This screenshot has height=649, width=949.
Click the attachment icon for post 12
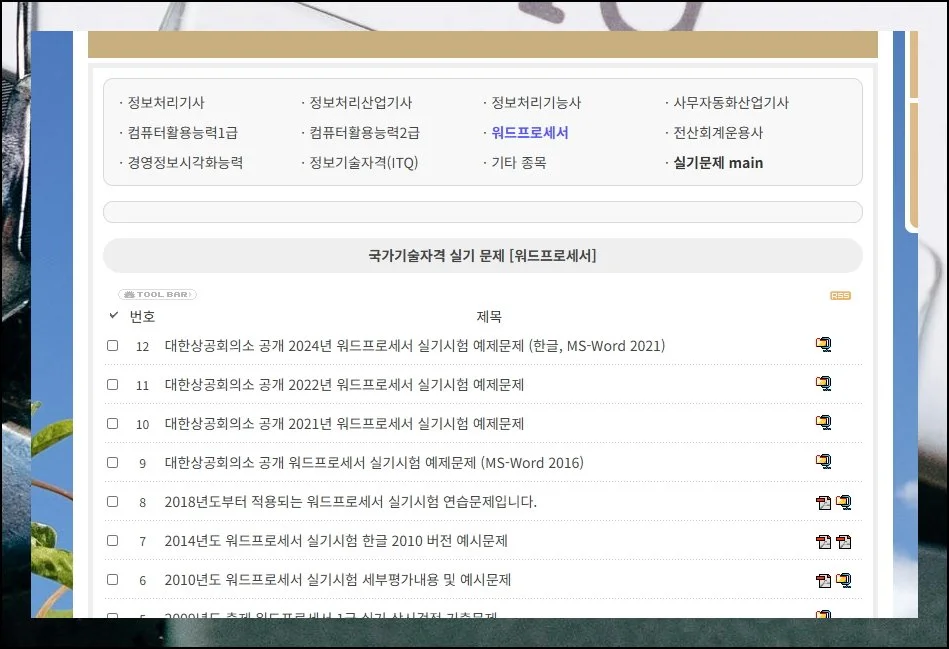point(823,345)
